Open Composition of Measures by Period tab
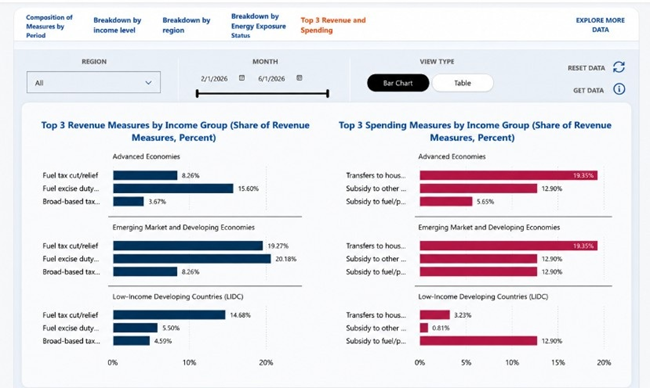Image resolution: width=650 pixels, height=388 pixels. coord(49,26)
